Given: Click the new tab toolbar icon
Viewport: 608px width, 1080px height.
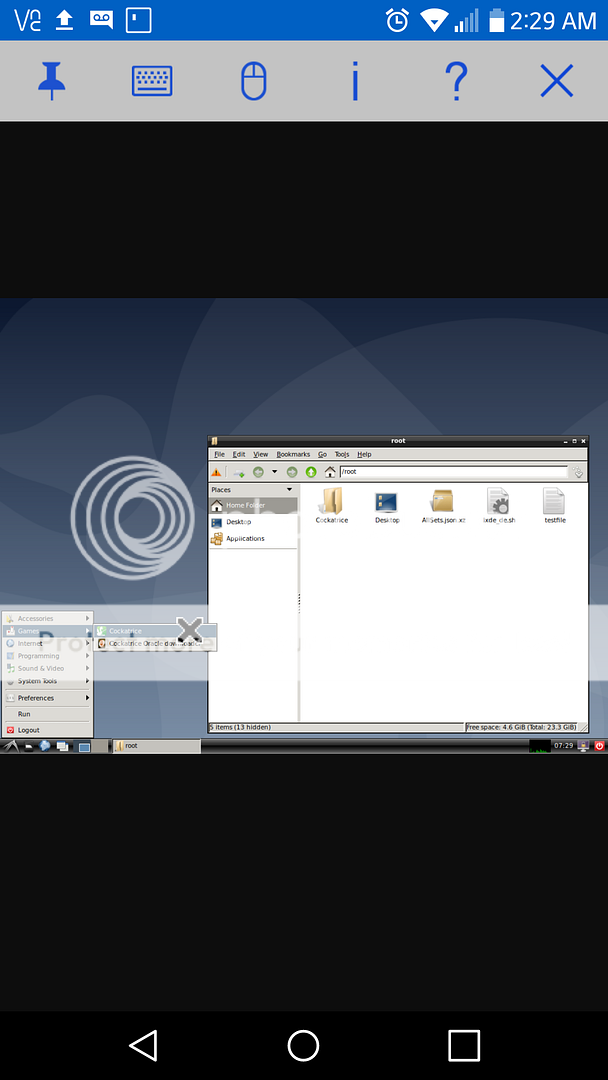Looking at the screenshot, I should click(239, 472).
